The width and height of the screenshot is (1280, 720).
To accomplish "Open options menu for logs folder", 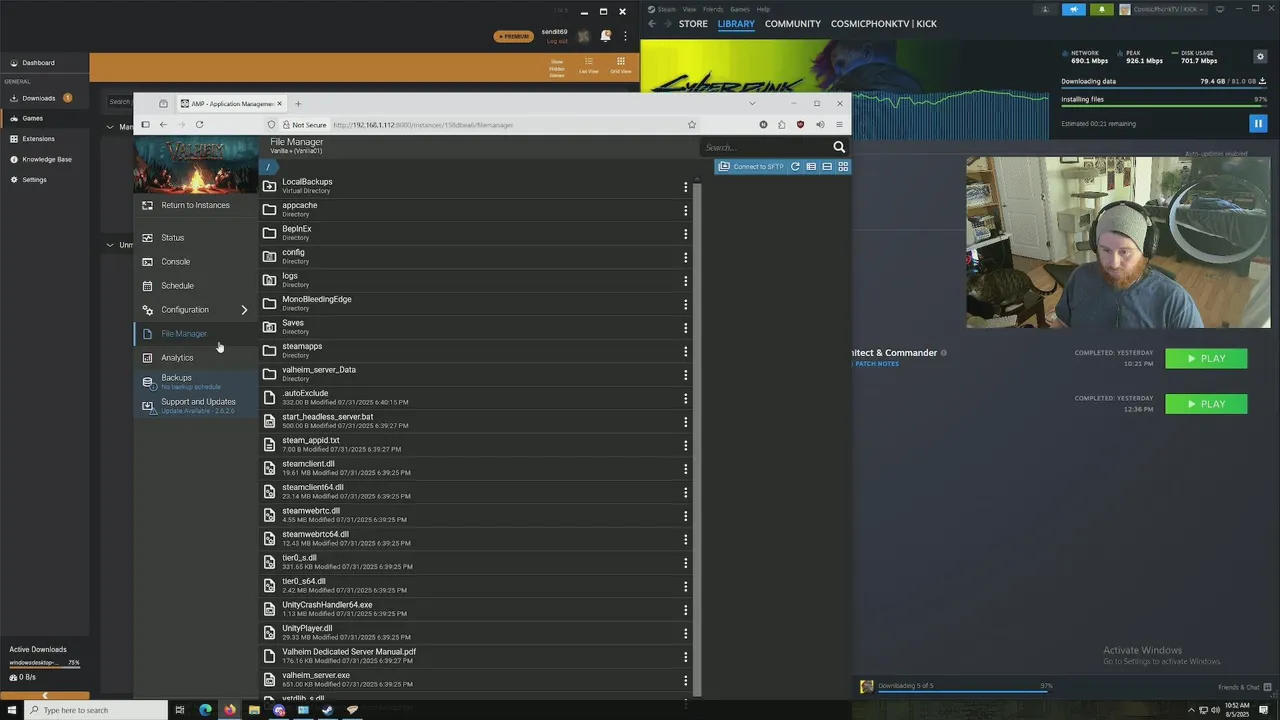I will pyautogui.click(x=685, y=281).
